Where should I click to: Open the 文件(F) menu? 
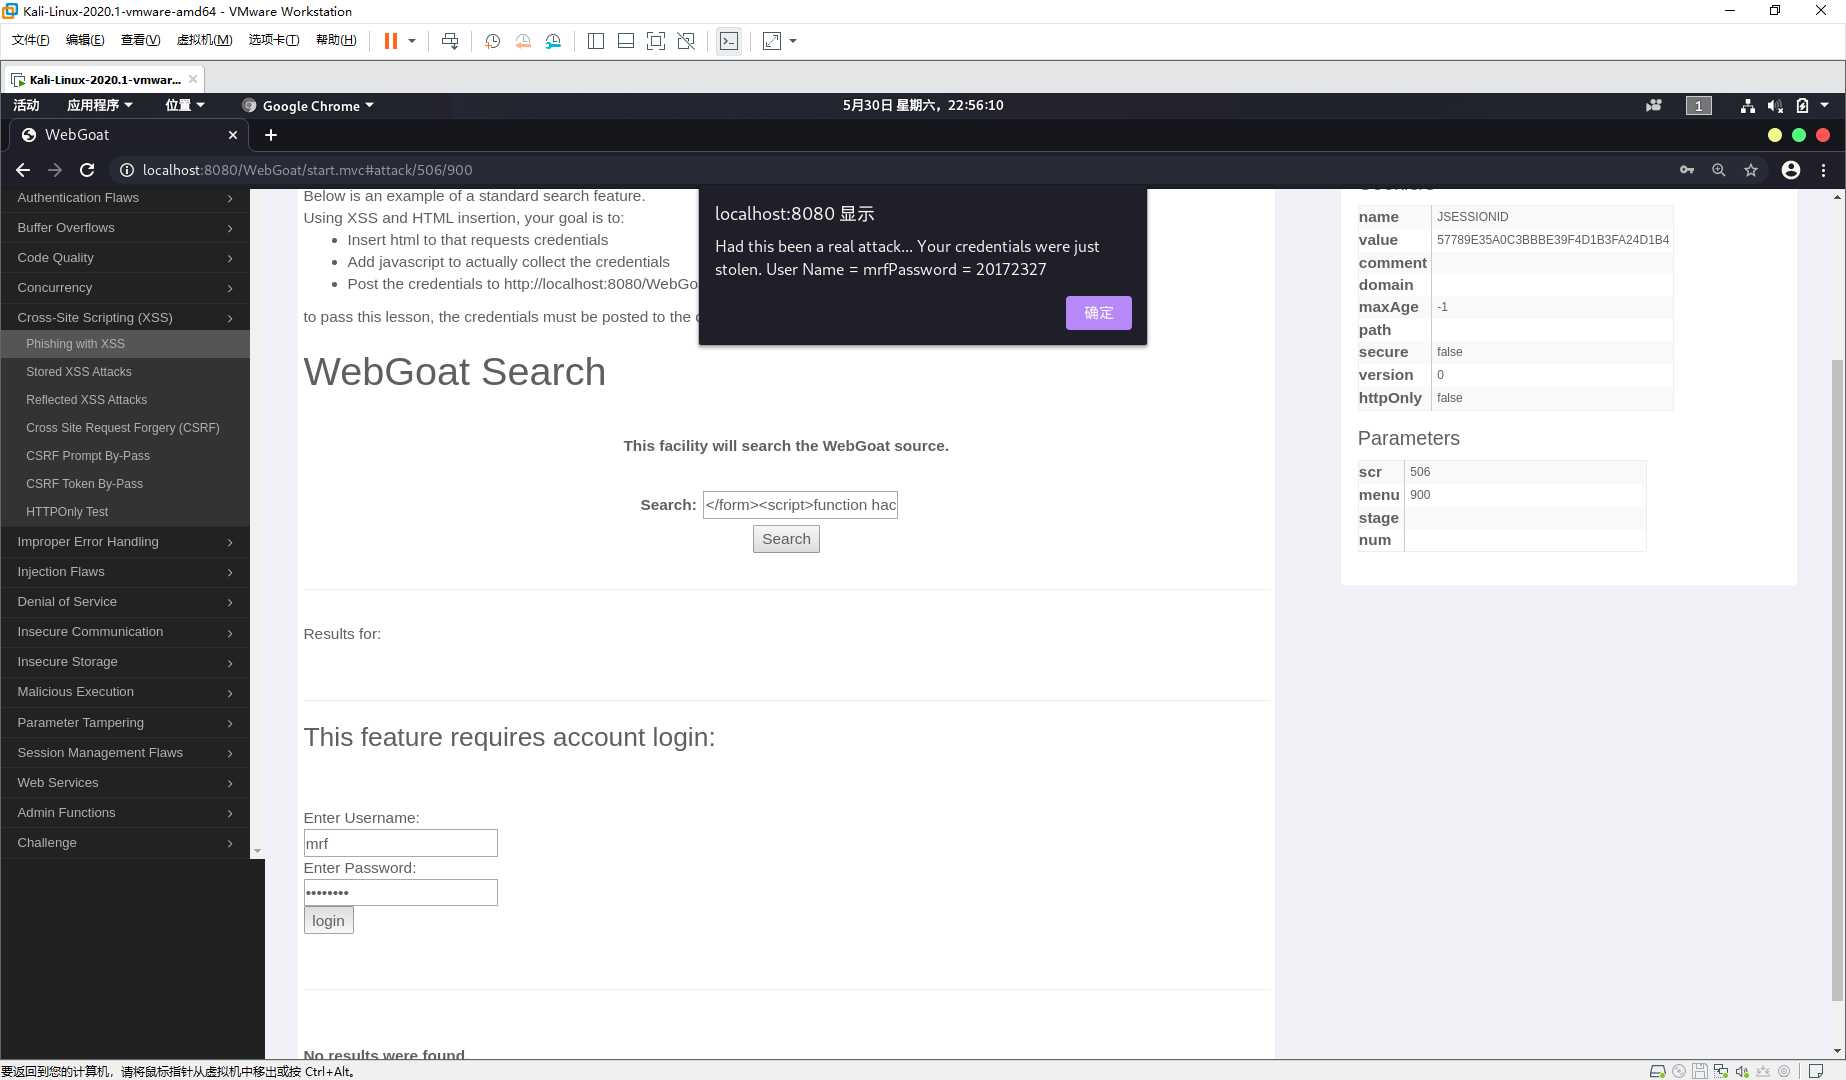coord(30,40)
